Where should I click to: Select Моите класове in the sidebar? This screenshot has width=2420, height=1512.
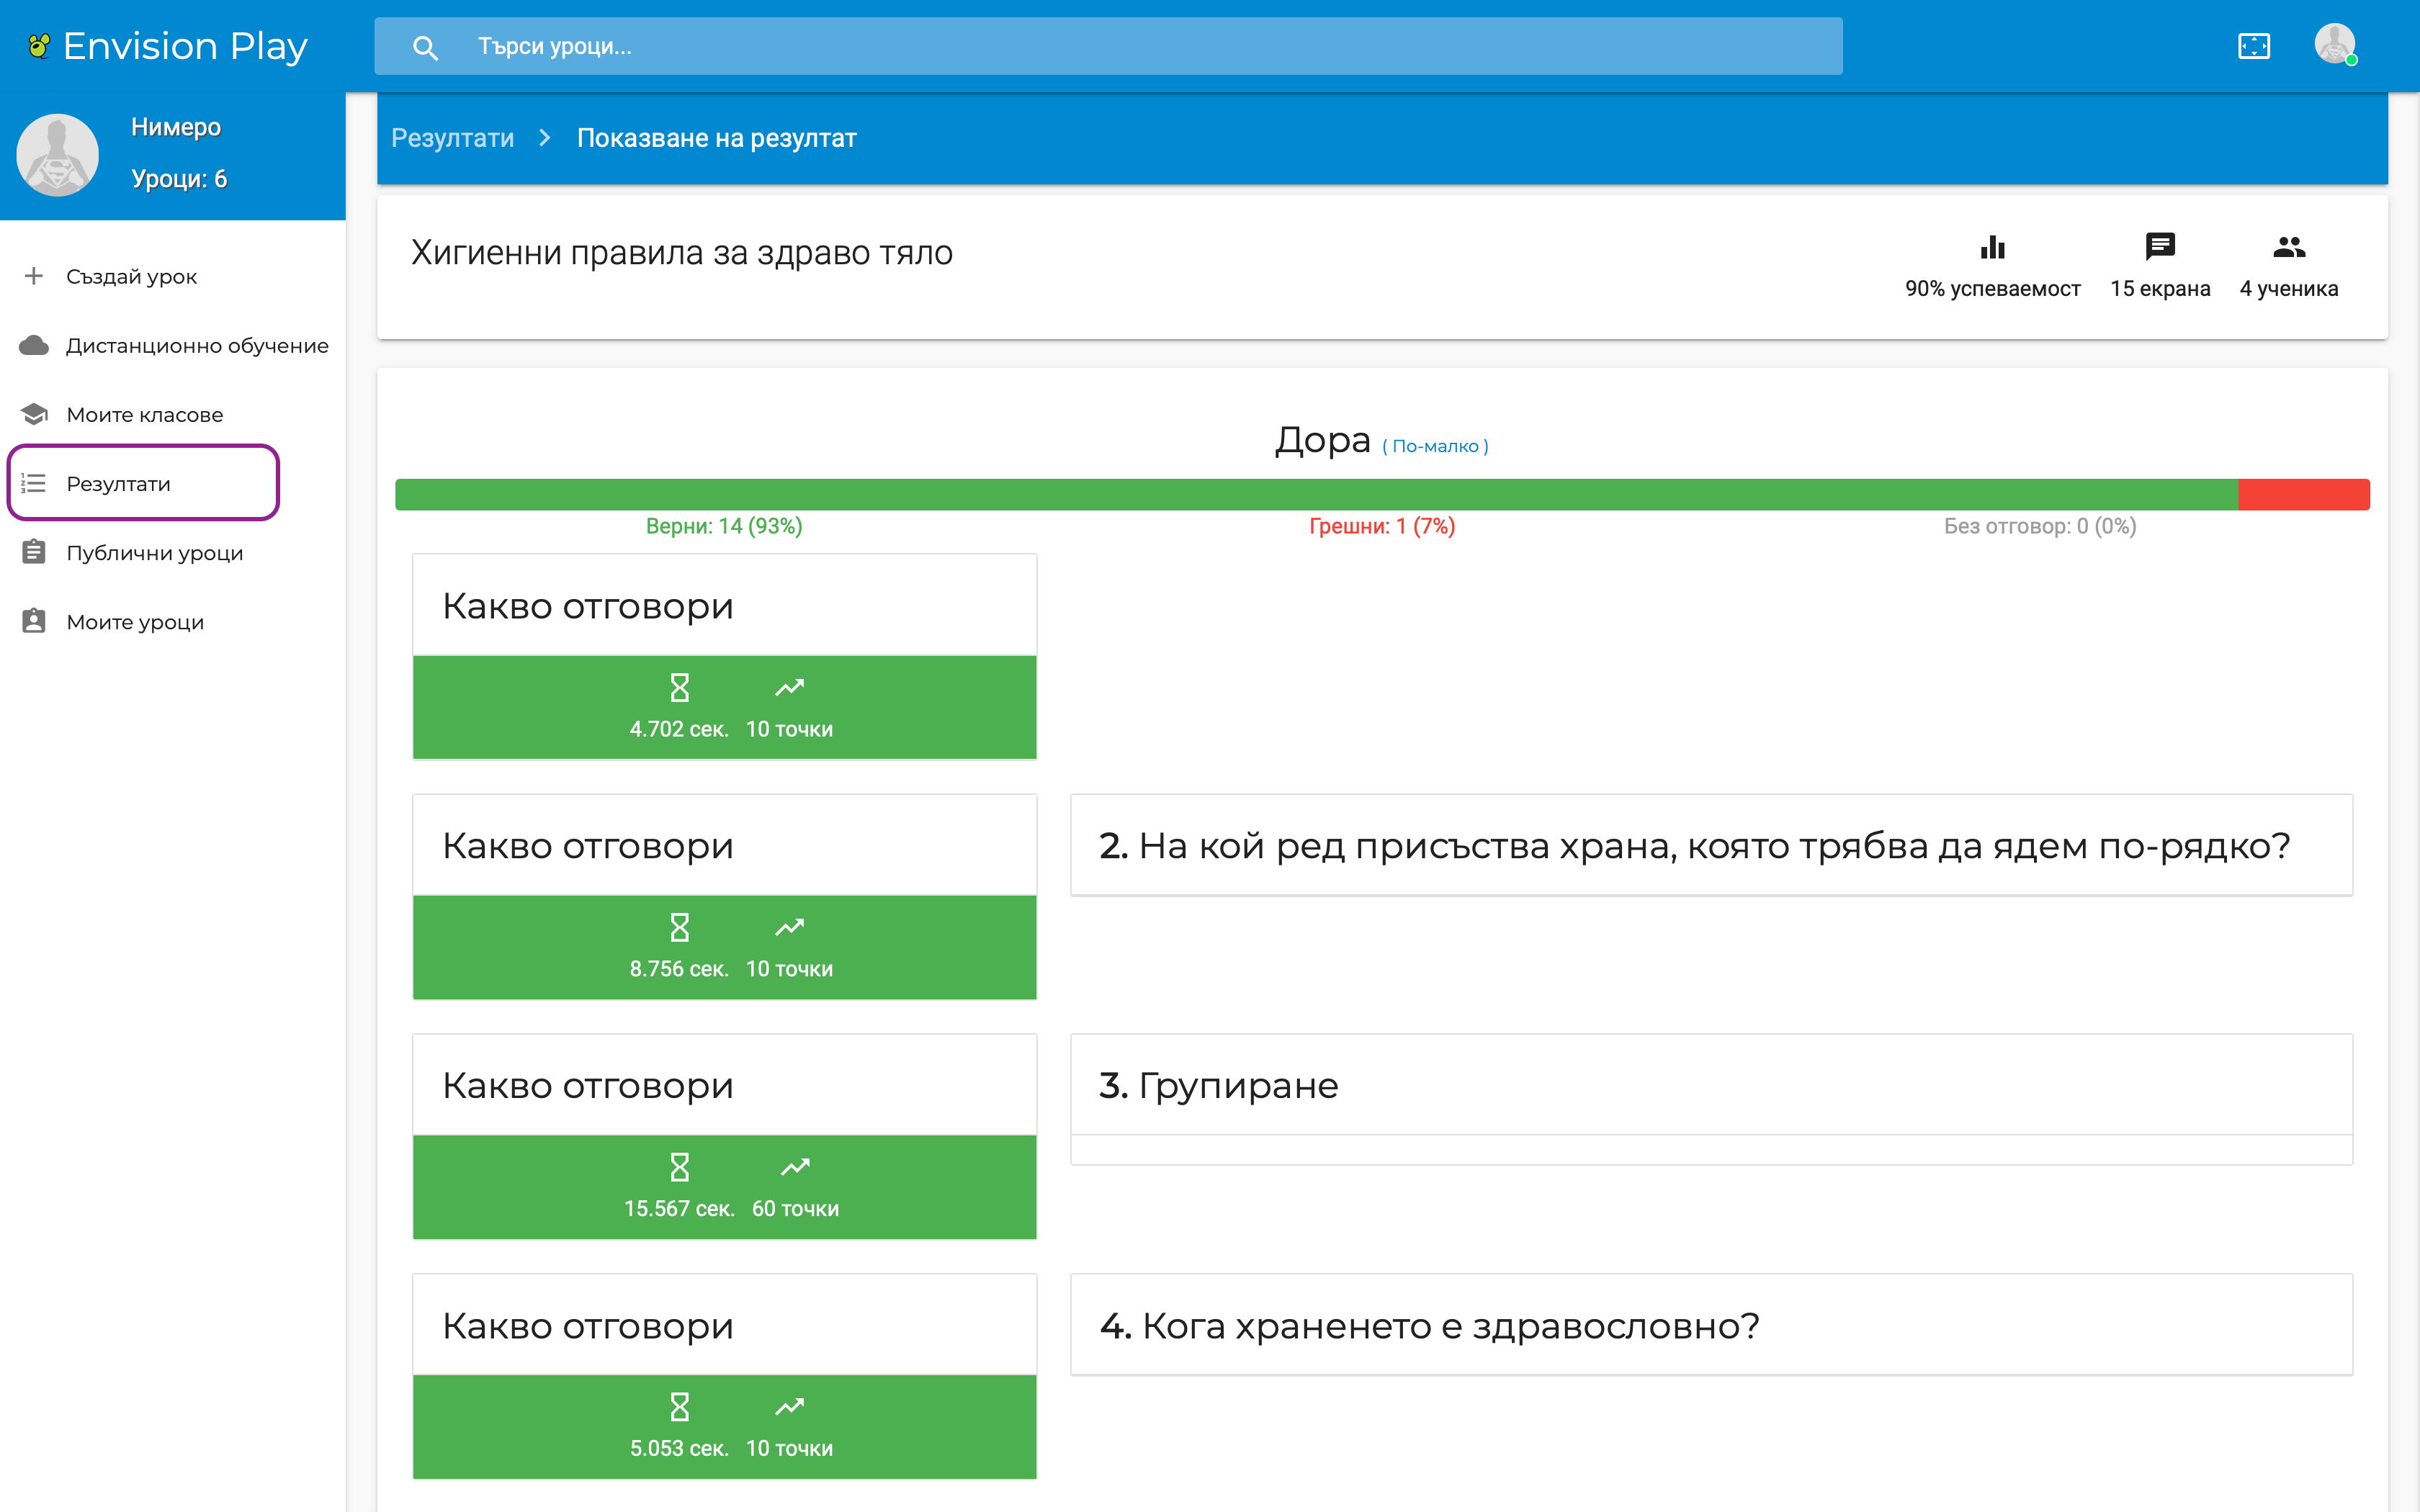pos(145,414)
